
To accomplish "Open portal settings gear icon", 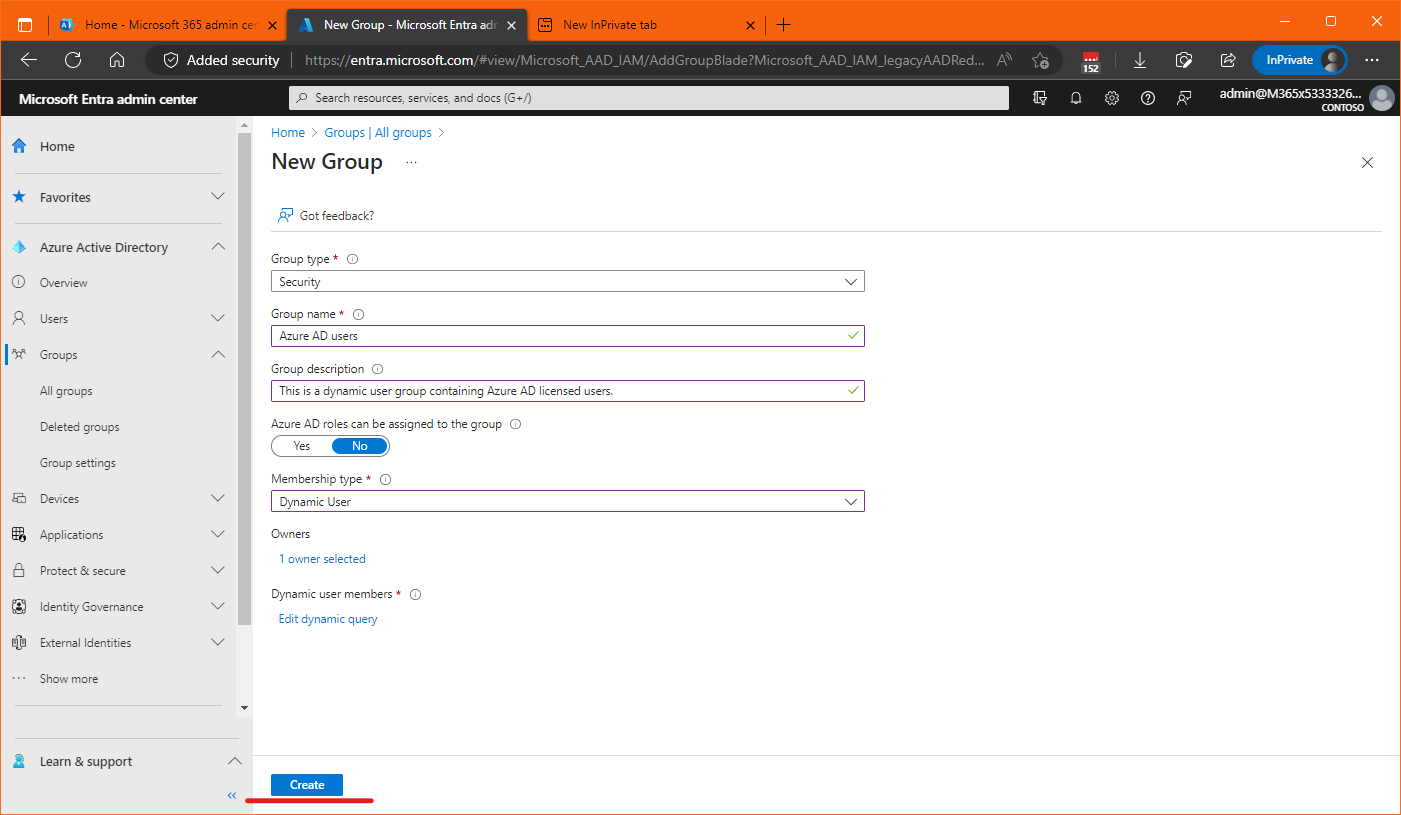I will point(1112,98).
